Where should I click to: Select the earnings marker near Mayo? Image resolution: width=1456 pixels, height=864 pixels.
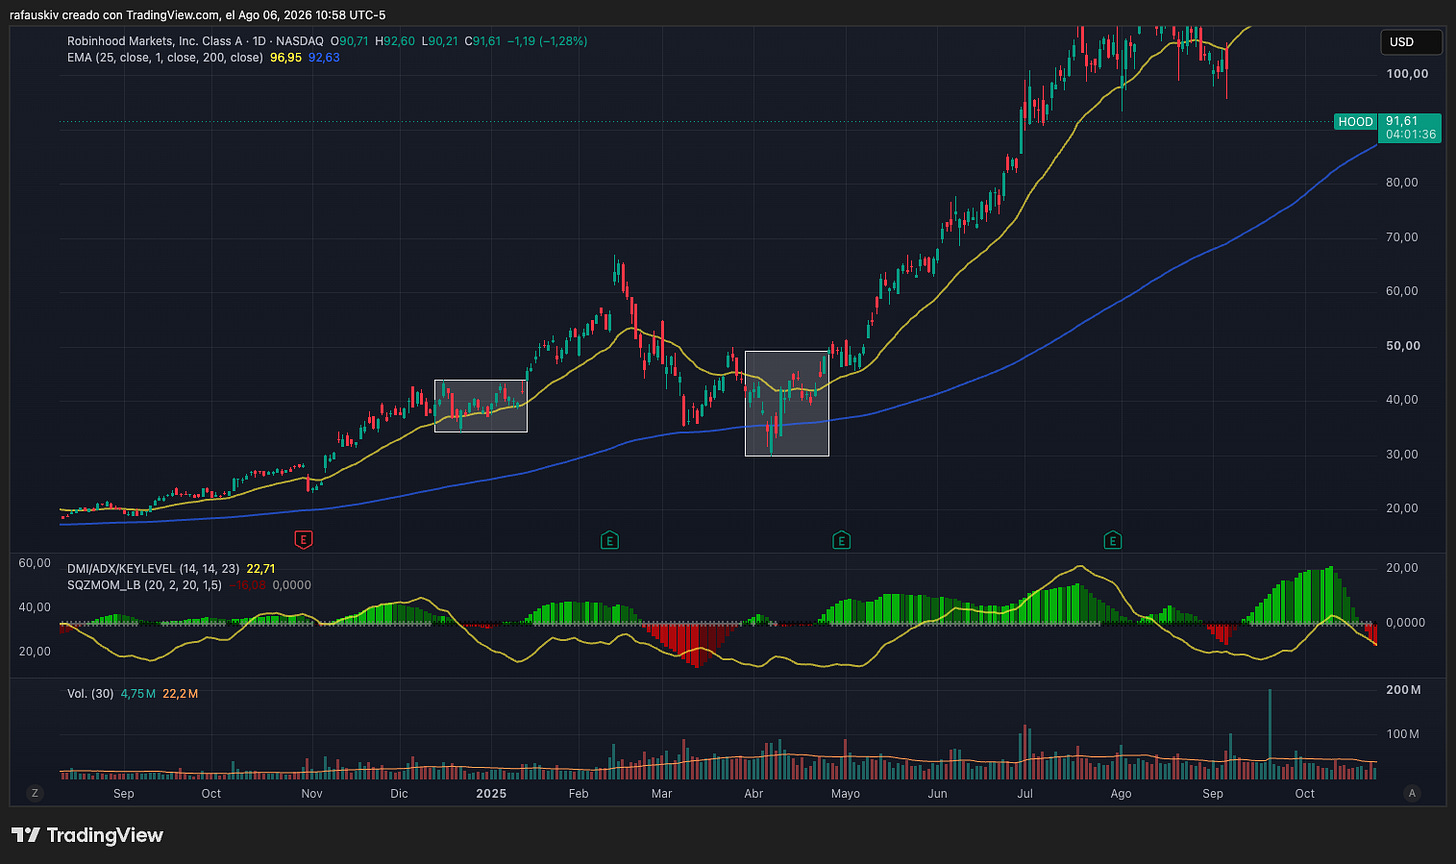[x=841, y=540]
